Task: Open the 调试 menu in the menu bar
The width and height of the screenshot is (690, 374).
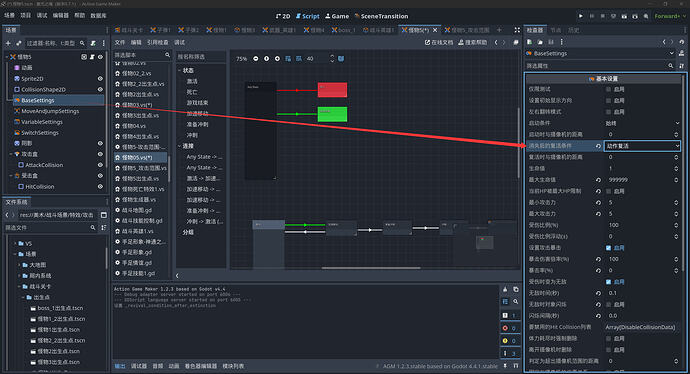Action: pyautogui.click(x=42, y=15)
